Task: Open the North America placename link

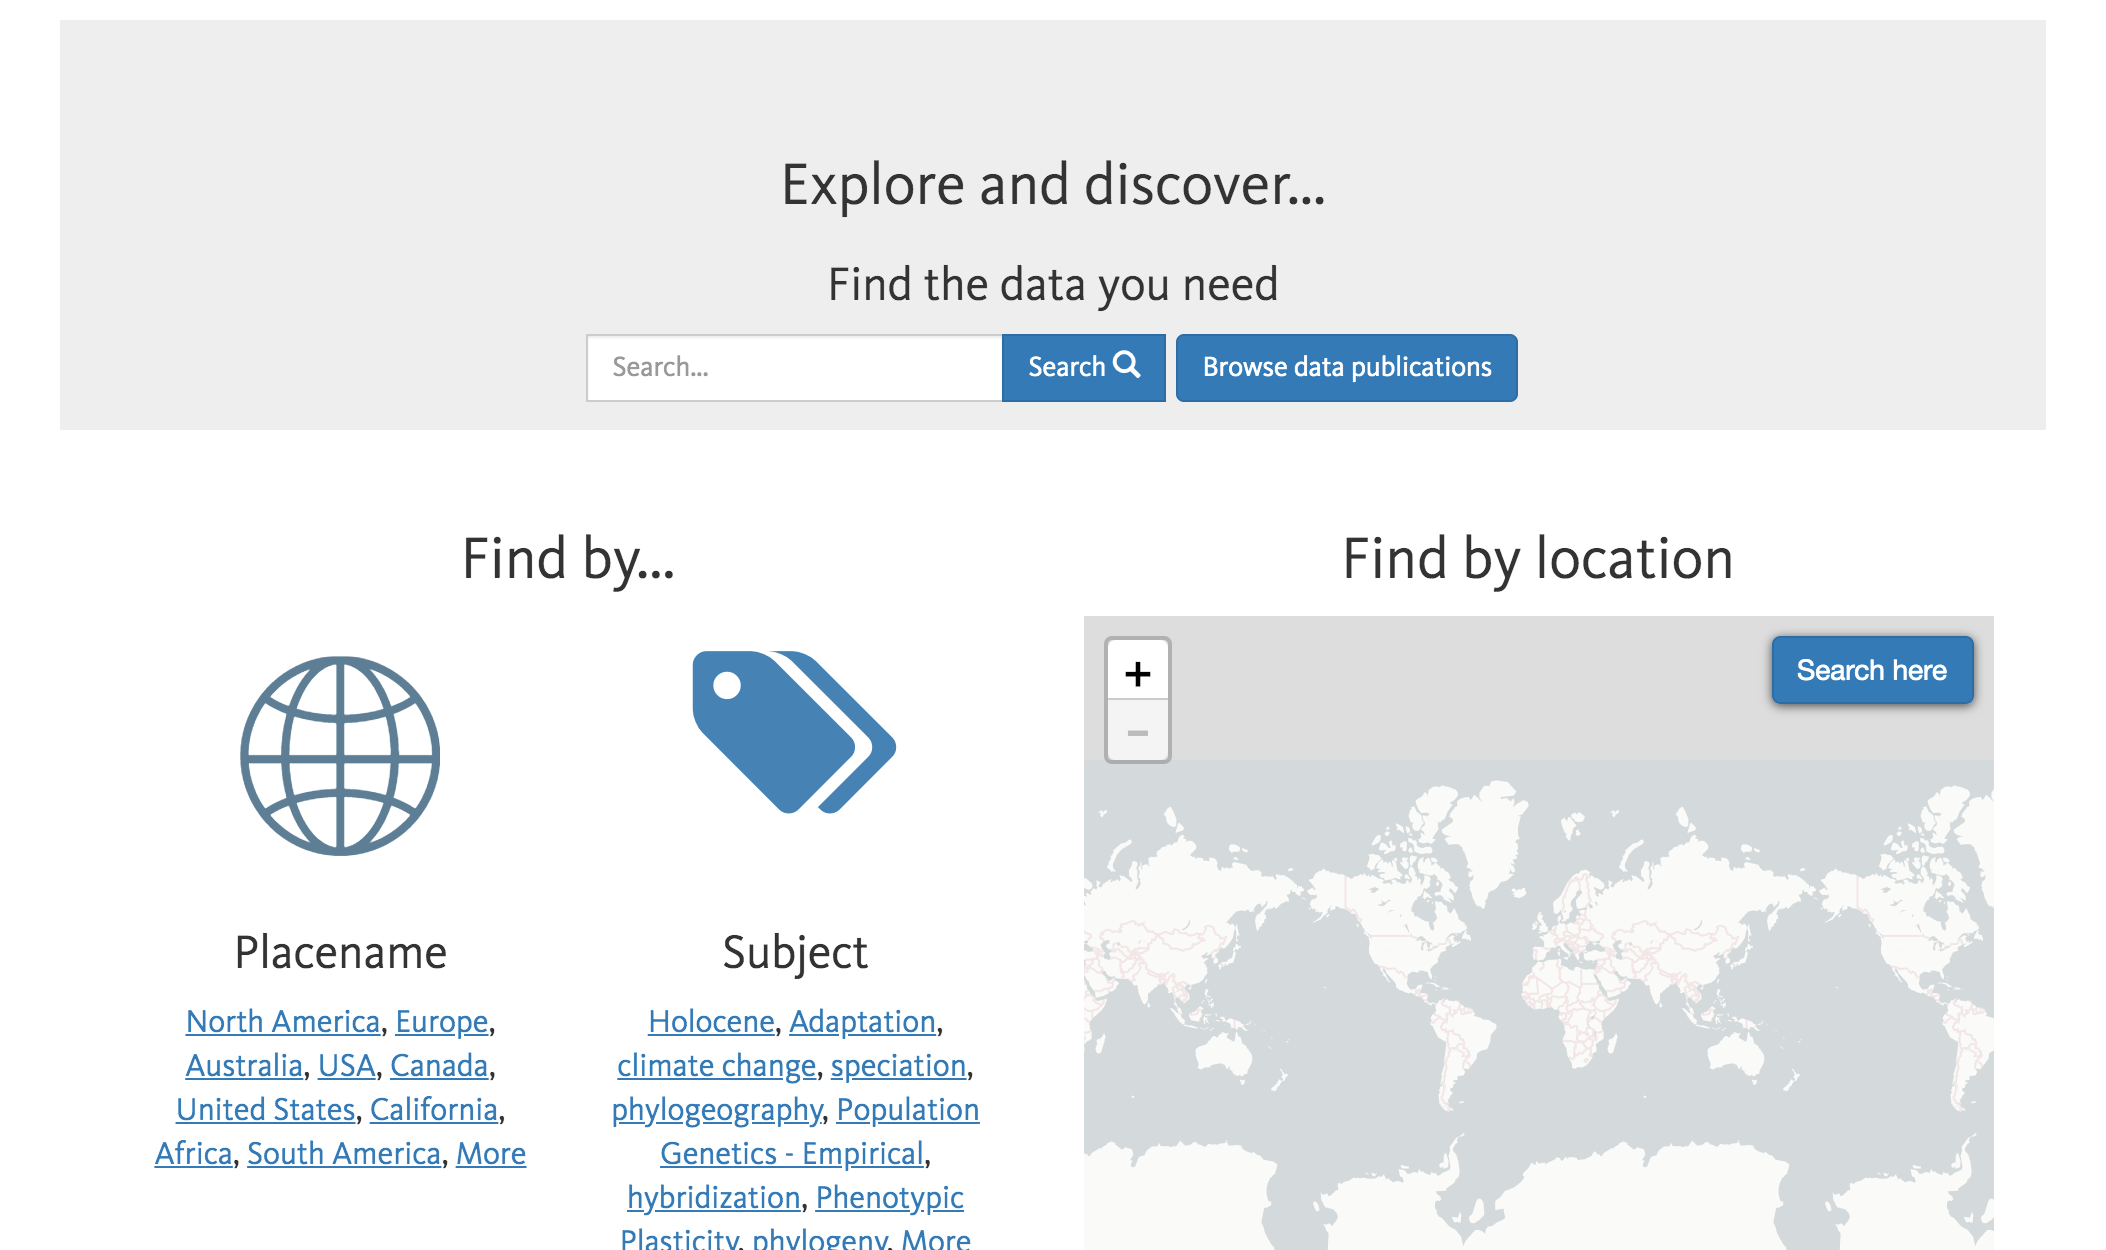Action: pyautogui.click(x=283, y=1021)
